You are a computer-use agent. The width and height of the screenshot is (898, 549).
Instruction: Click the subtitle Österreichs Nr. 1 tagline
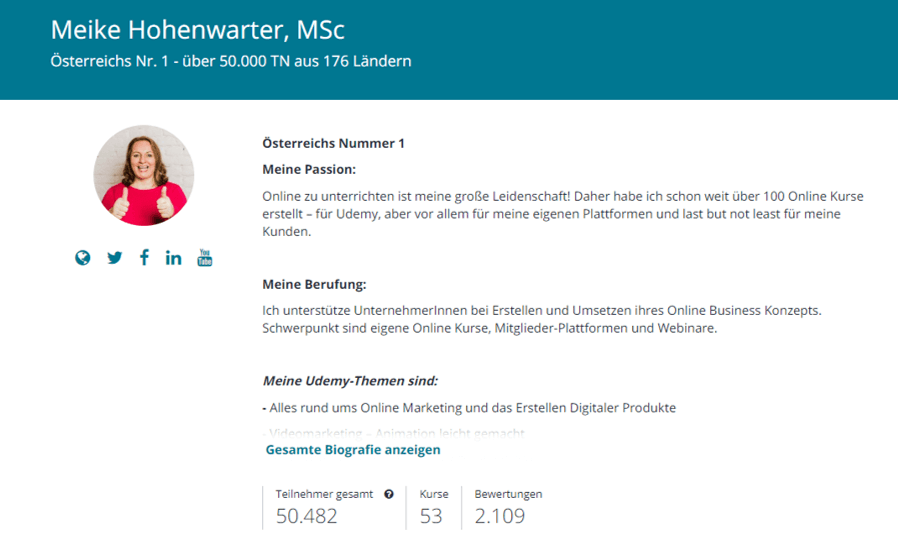231,61
